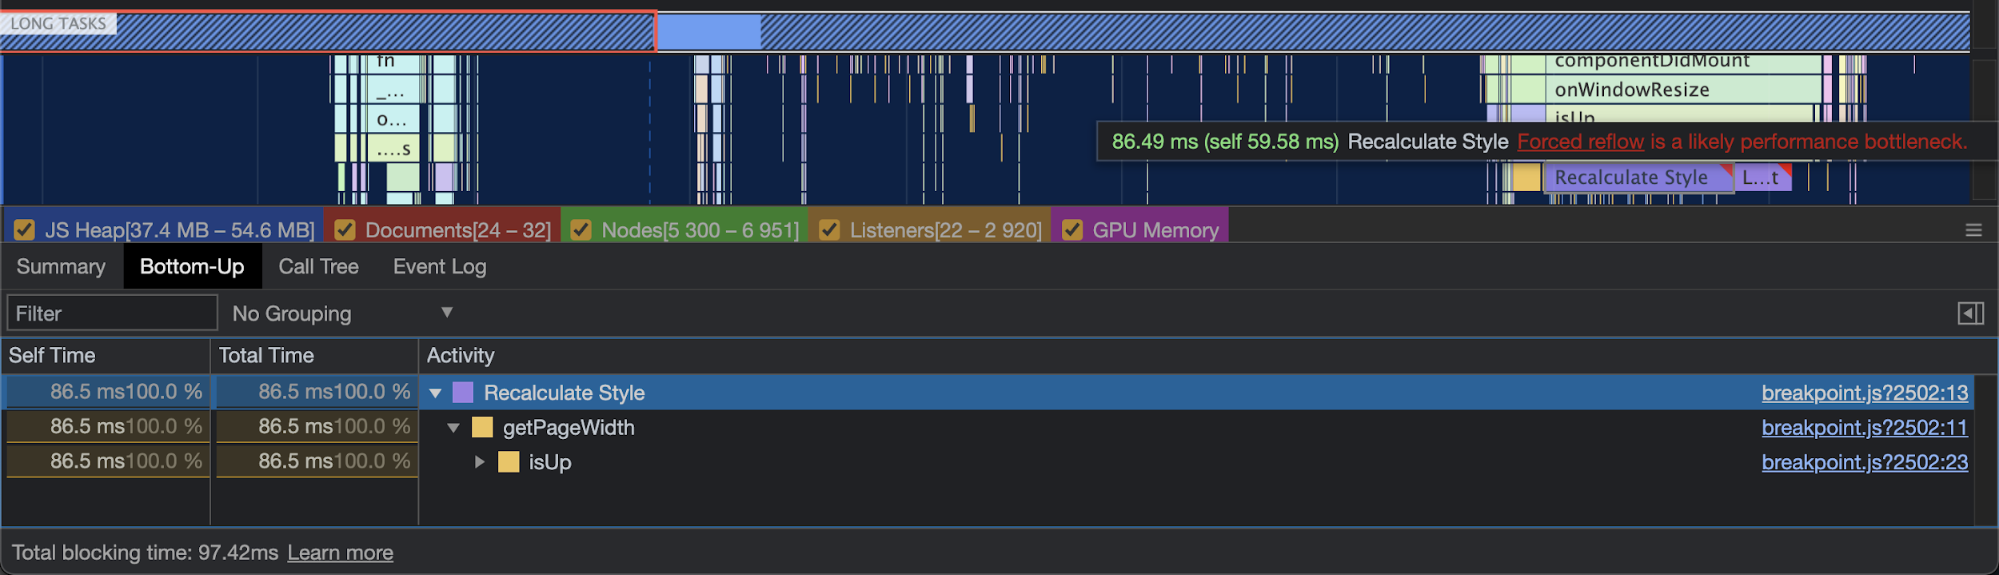Open the No Grouping dropdown
1999x575 pixels.
click(x=342, y=314)
